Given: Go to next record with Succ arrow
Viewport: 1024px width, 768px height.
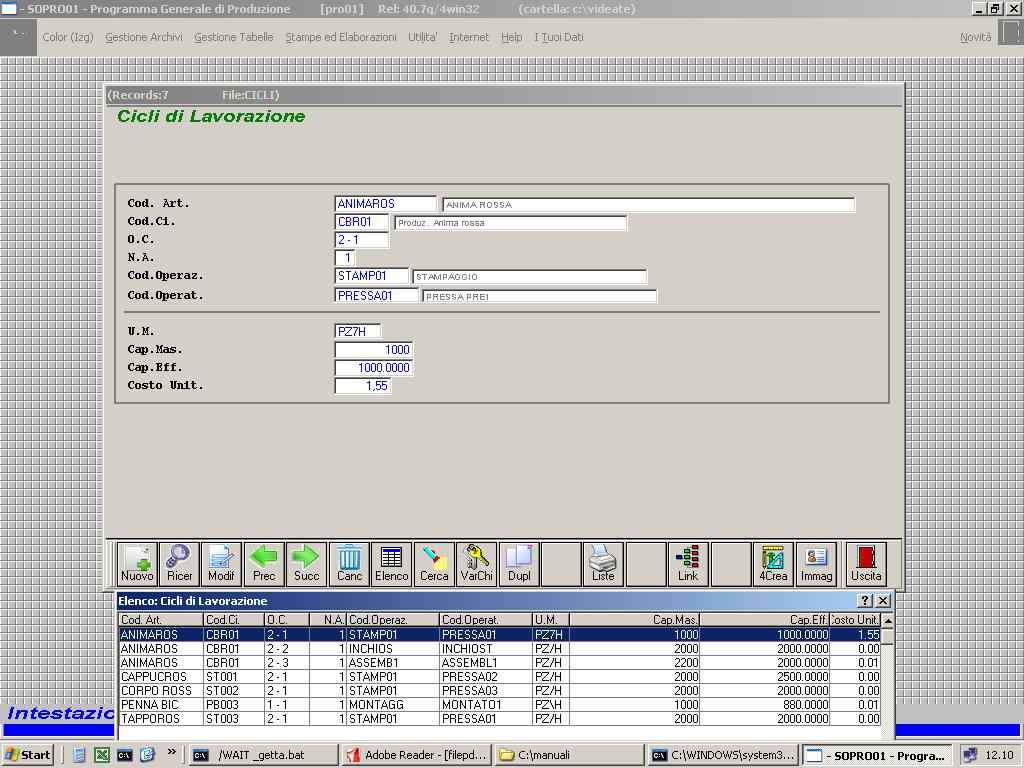Looking at the screenshot, I should [306, 564].
